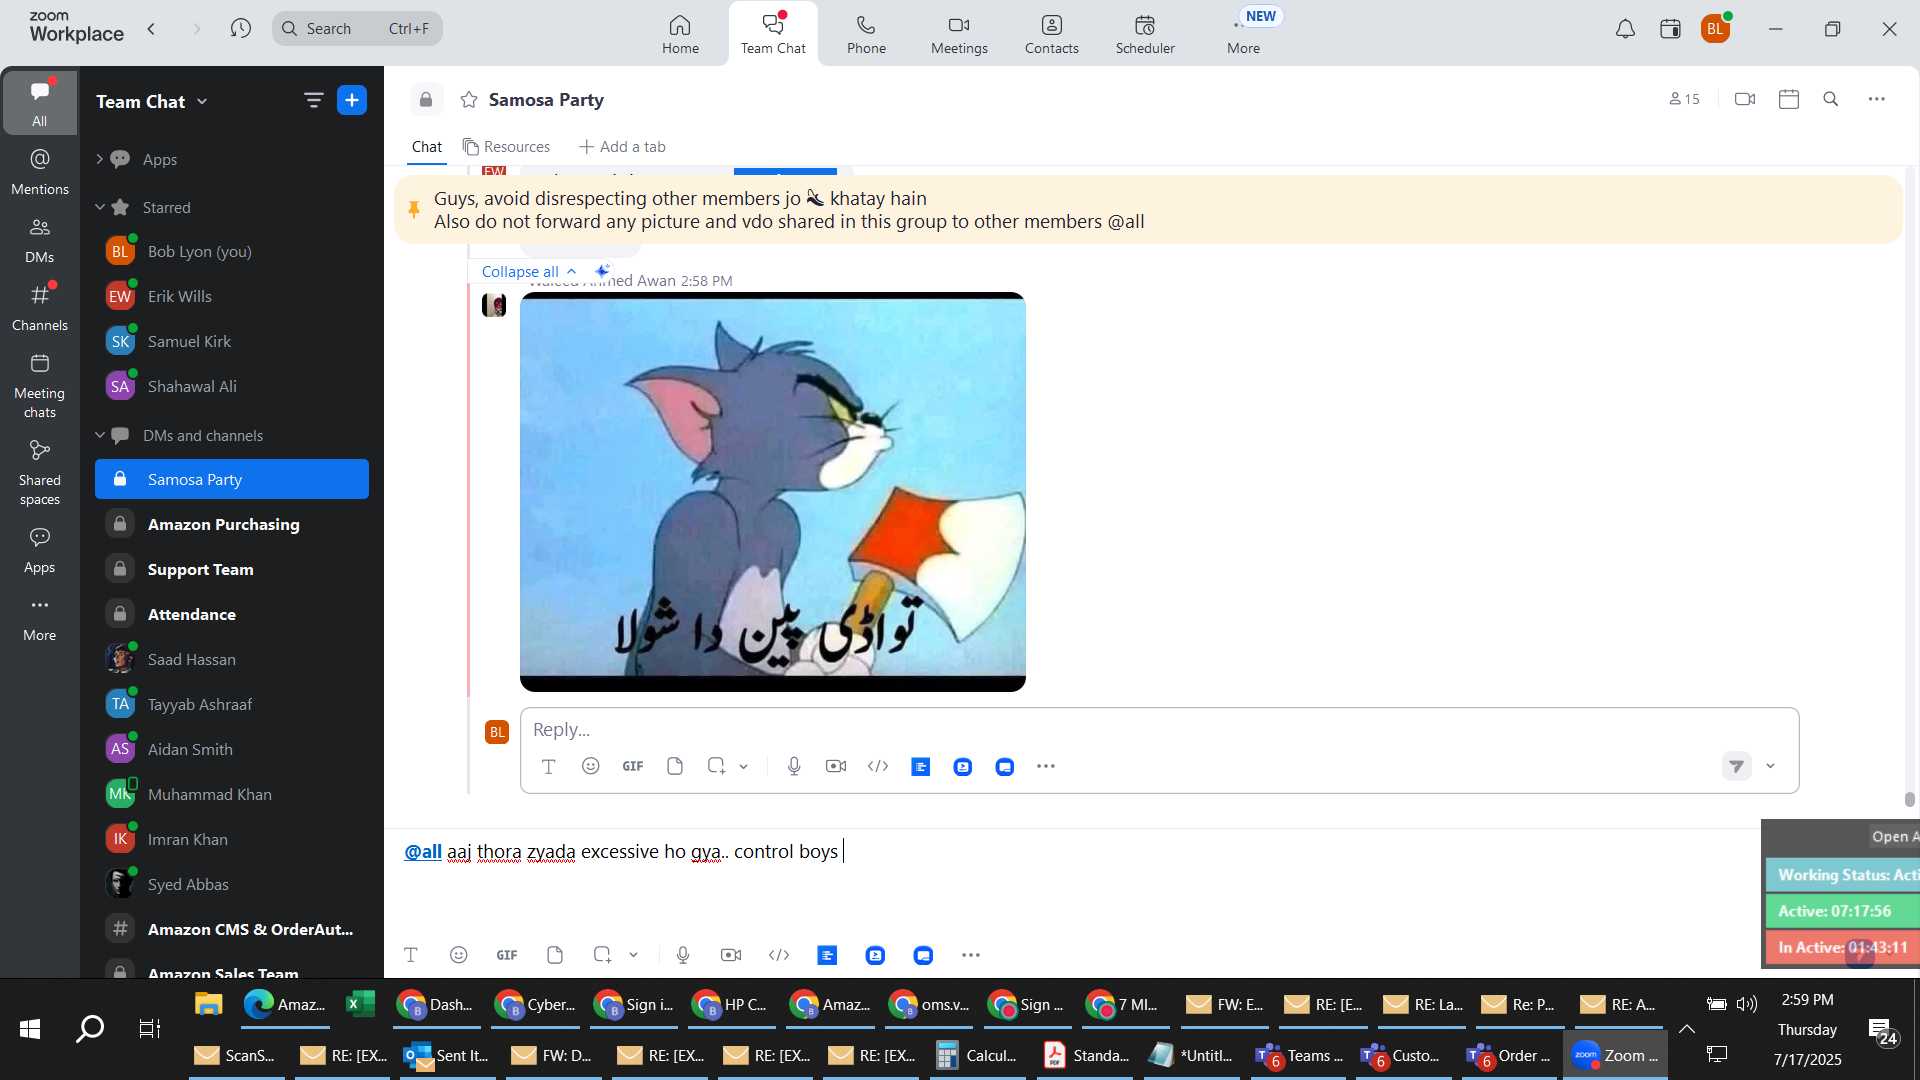1920x1080 pixels.
Task: Expand screenshot dropdown in reply toolbar
Action: [743, 767]
